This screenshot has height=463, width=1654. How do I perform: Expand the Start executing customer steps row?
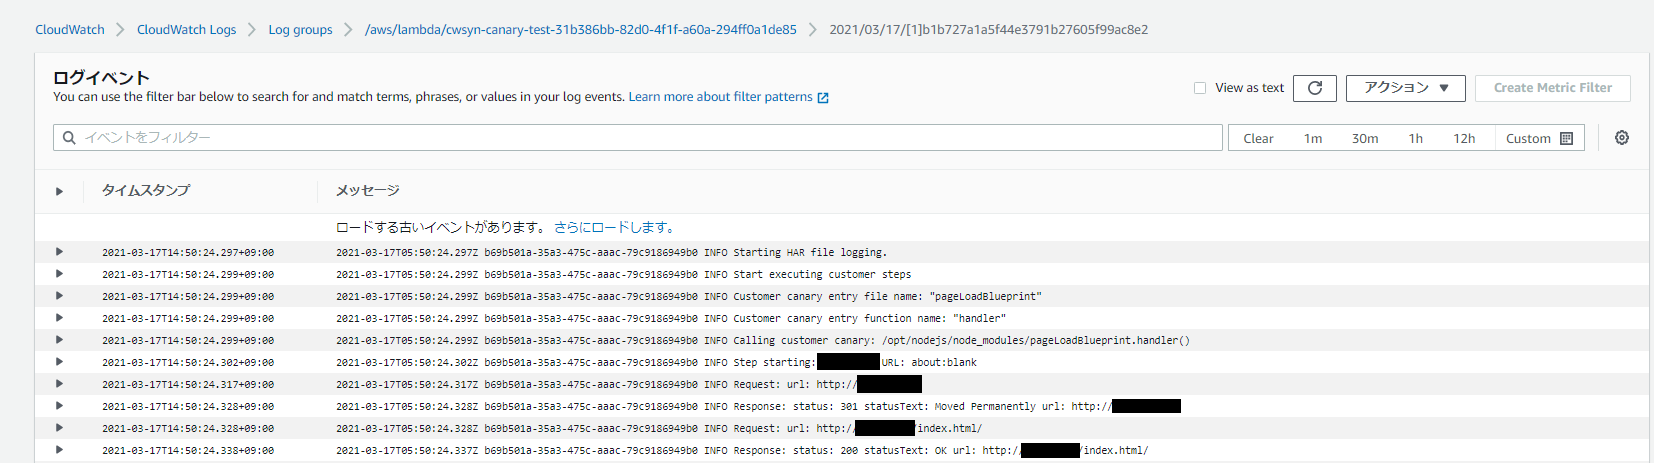(59, 274)
